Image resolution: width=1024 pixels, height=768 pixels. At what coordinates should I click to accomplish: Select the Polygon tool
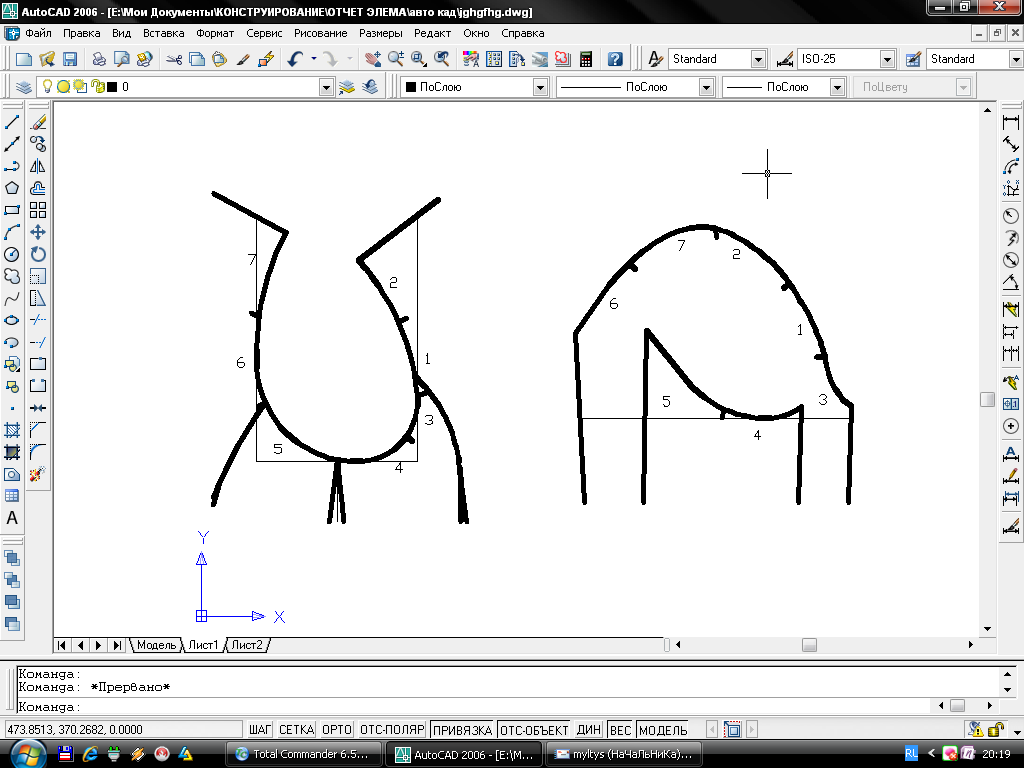pyautogui.click(x=12, y=188)
